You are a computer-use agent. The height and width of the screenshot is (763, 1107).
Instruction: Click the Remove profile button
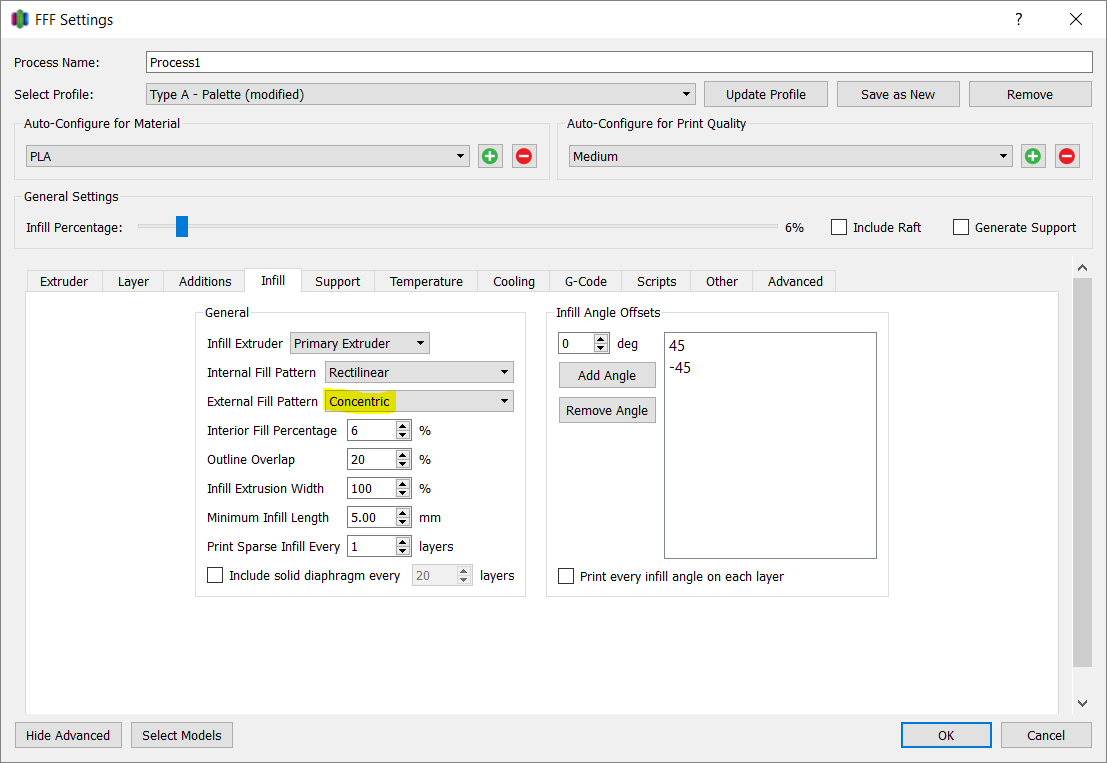1030,94
